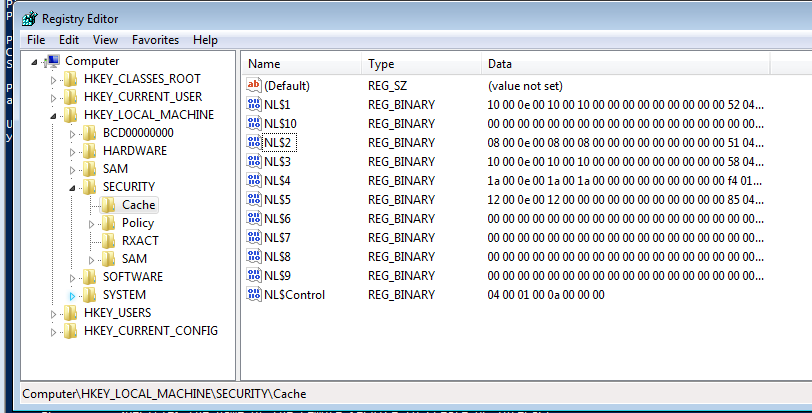Click the Data column header
The height and width of the screenshot is (413, 812).
click(625, 64)
